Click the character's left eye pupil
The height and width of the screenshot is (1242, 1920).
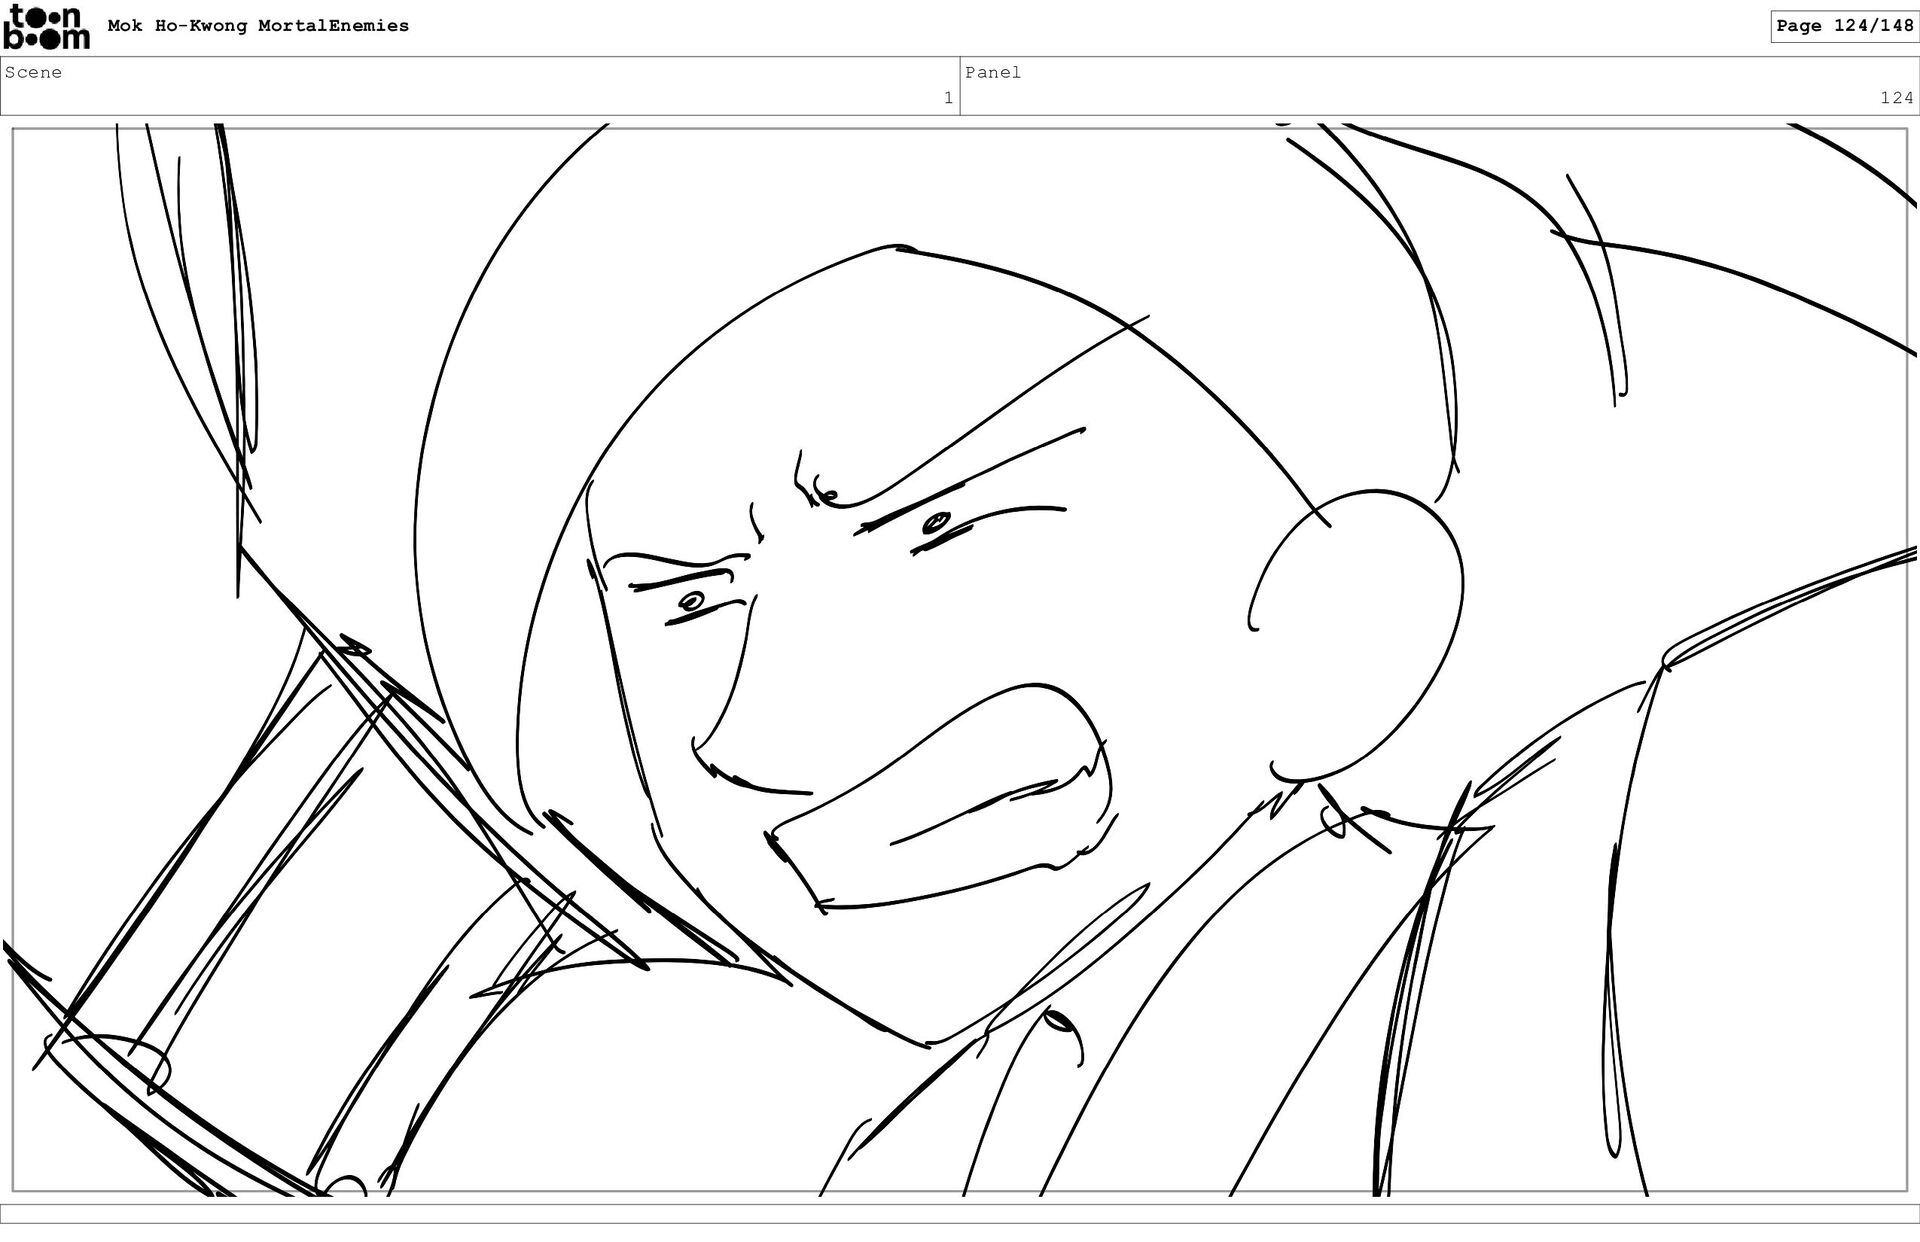pos(692,601)
